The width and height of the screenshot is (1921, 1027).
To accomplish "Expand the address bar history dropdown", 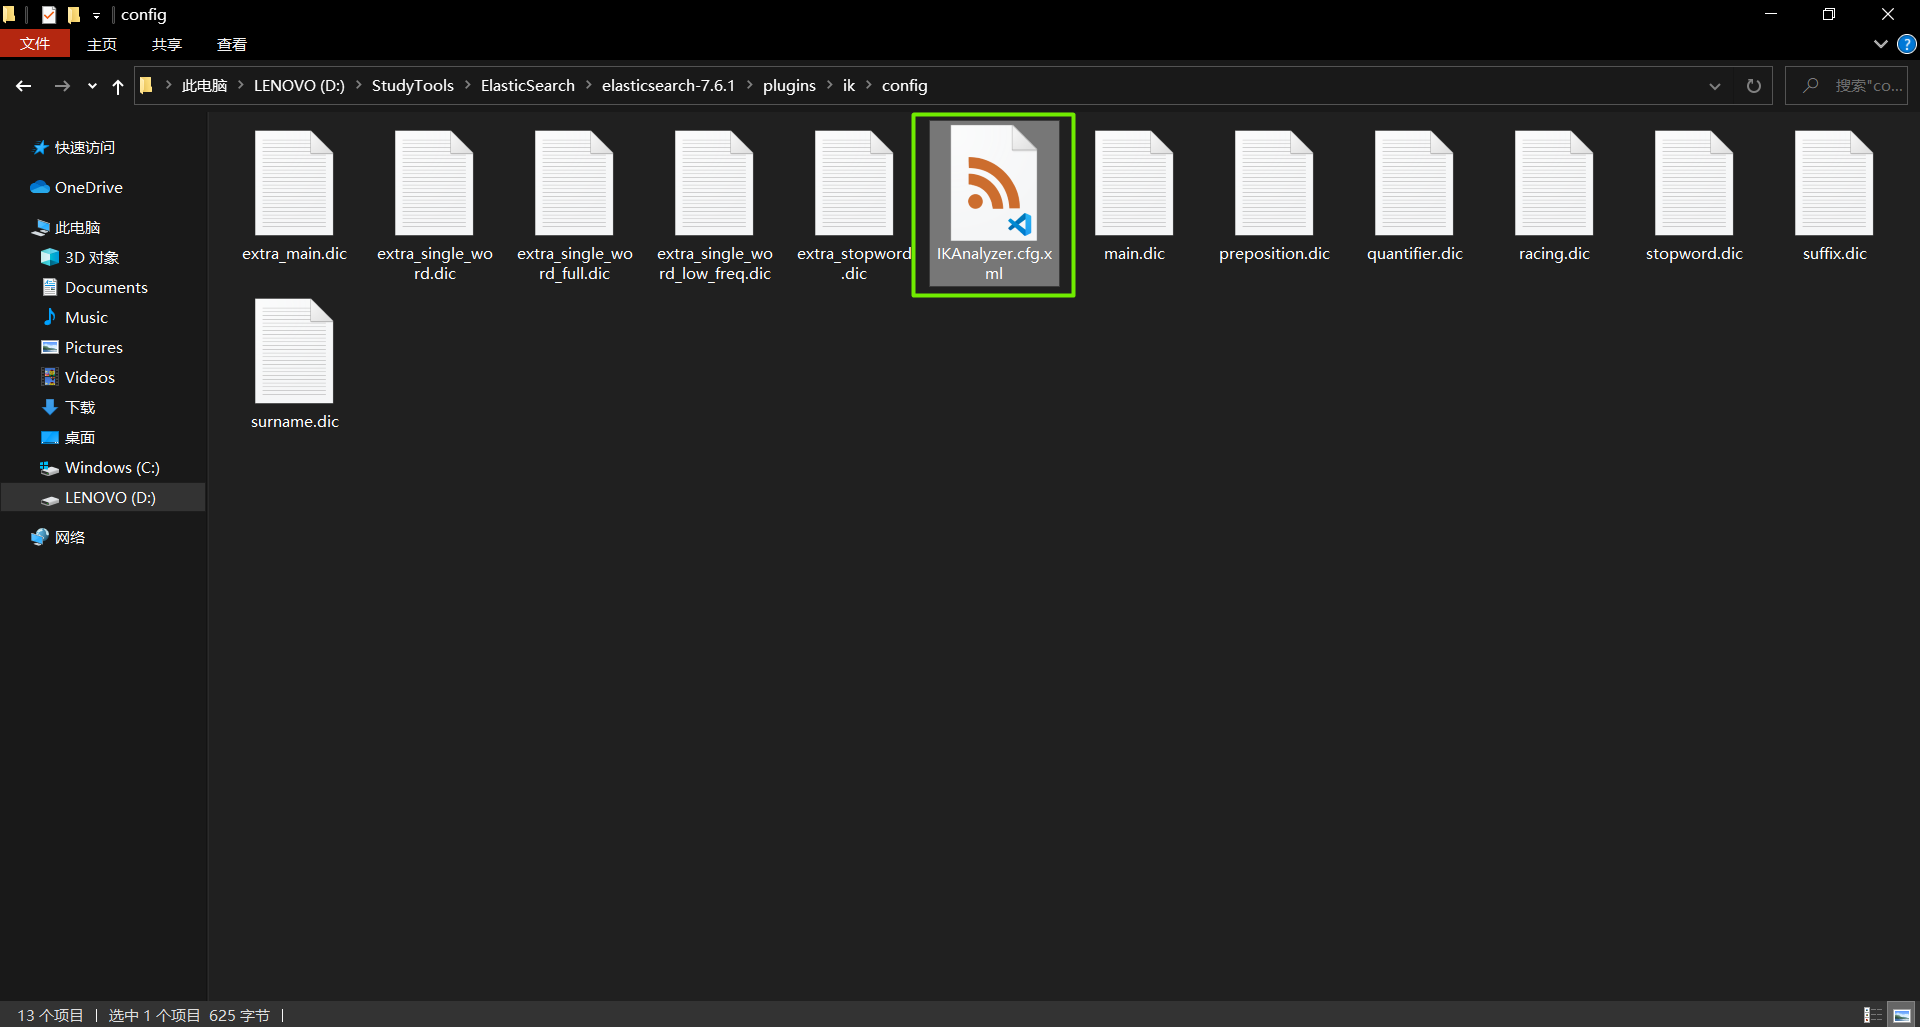I will point(1715,86).
